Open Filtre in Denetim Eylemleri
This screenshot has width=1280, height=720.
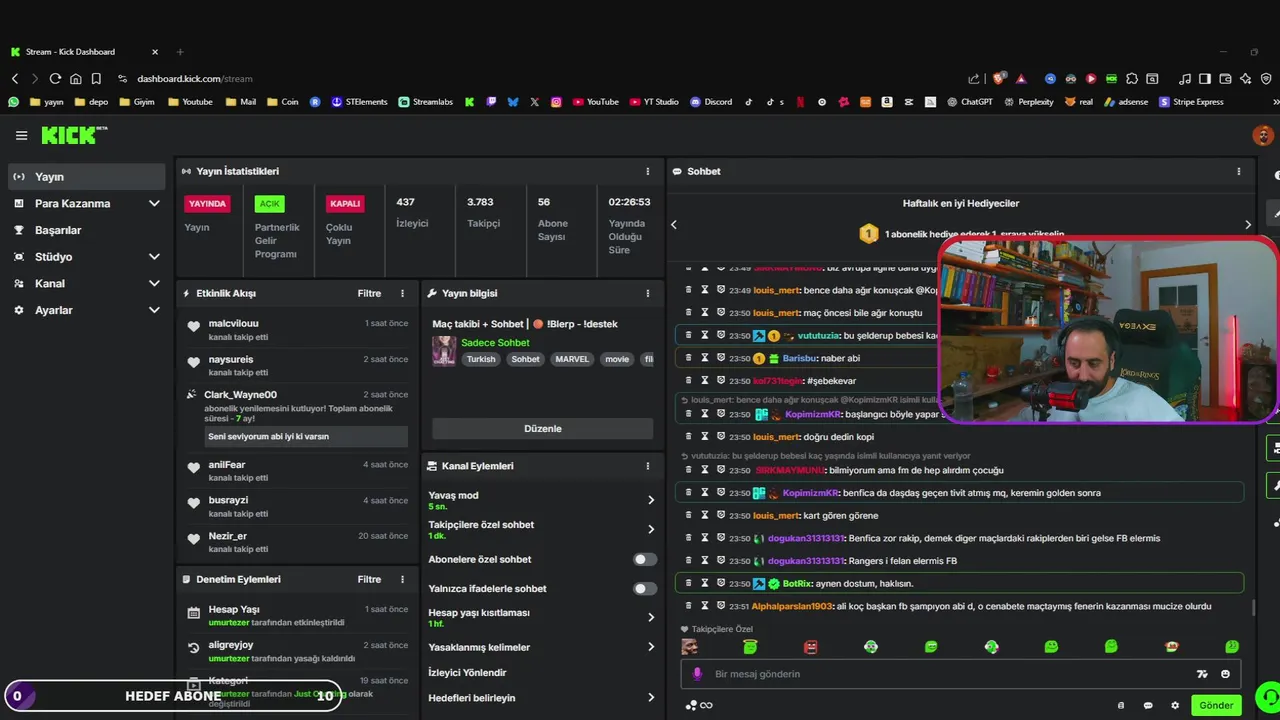click(369, 580)
